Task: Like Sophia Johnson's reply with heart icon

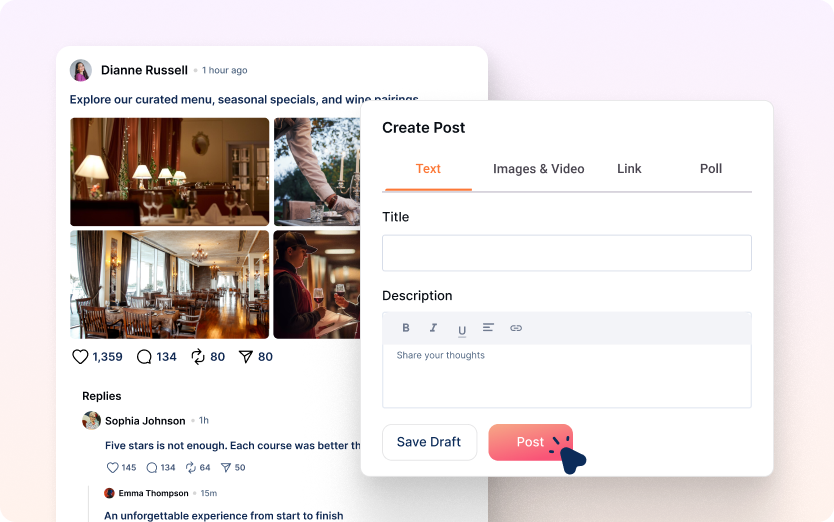Action: [112, 468]
